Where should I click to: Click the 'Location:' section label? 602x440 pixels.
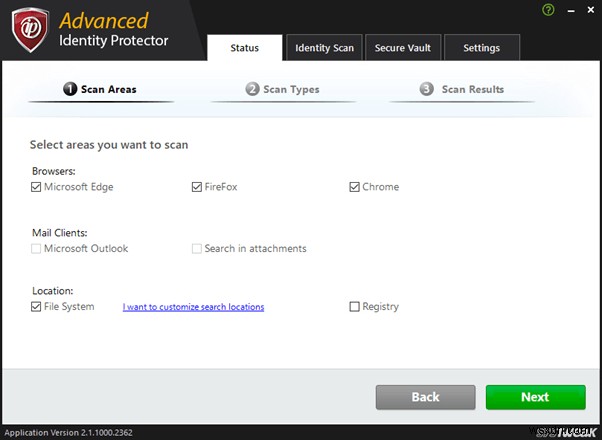[x=53, y=291]
